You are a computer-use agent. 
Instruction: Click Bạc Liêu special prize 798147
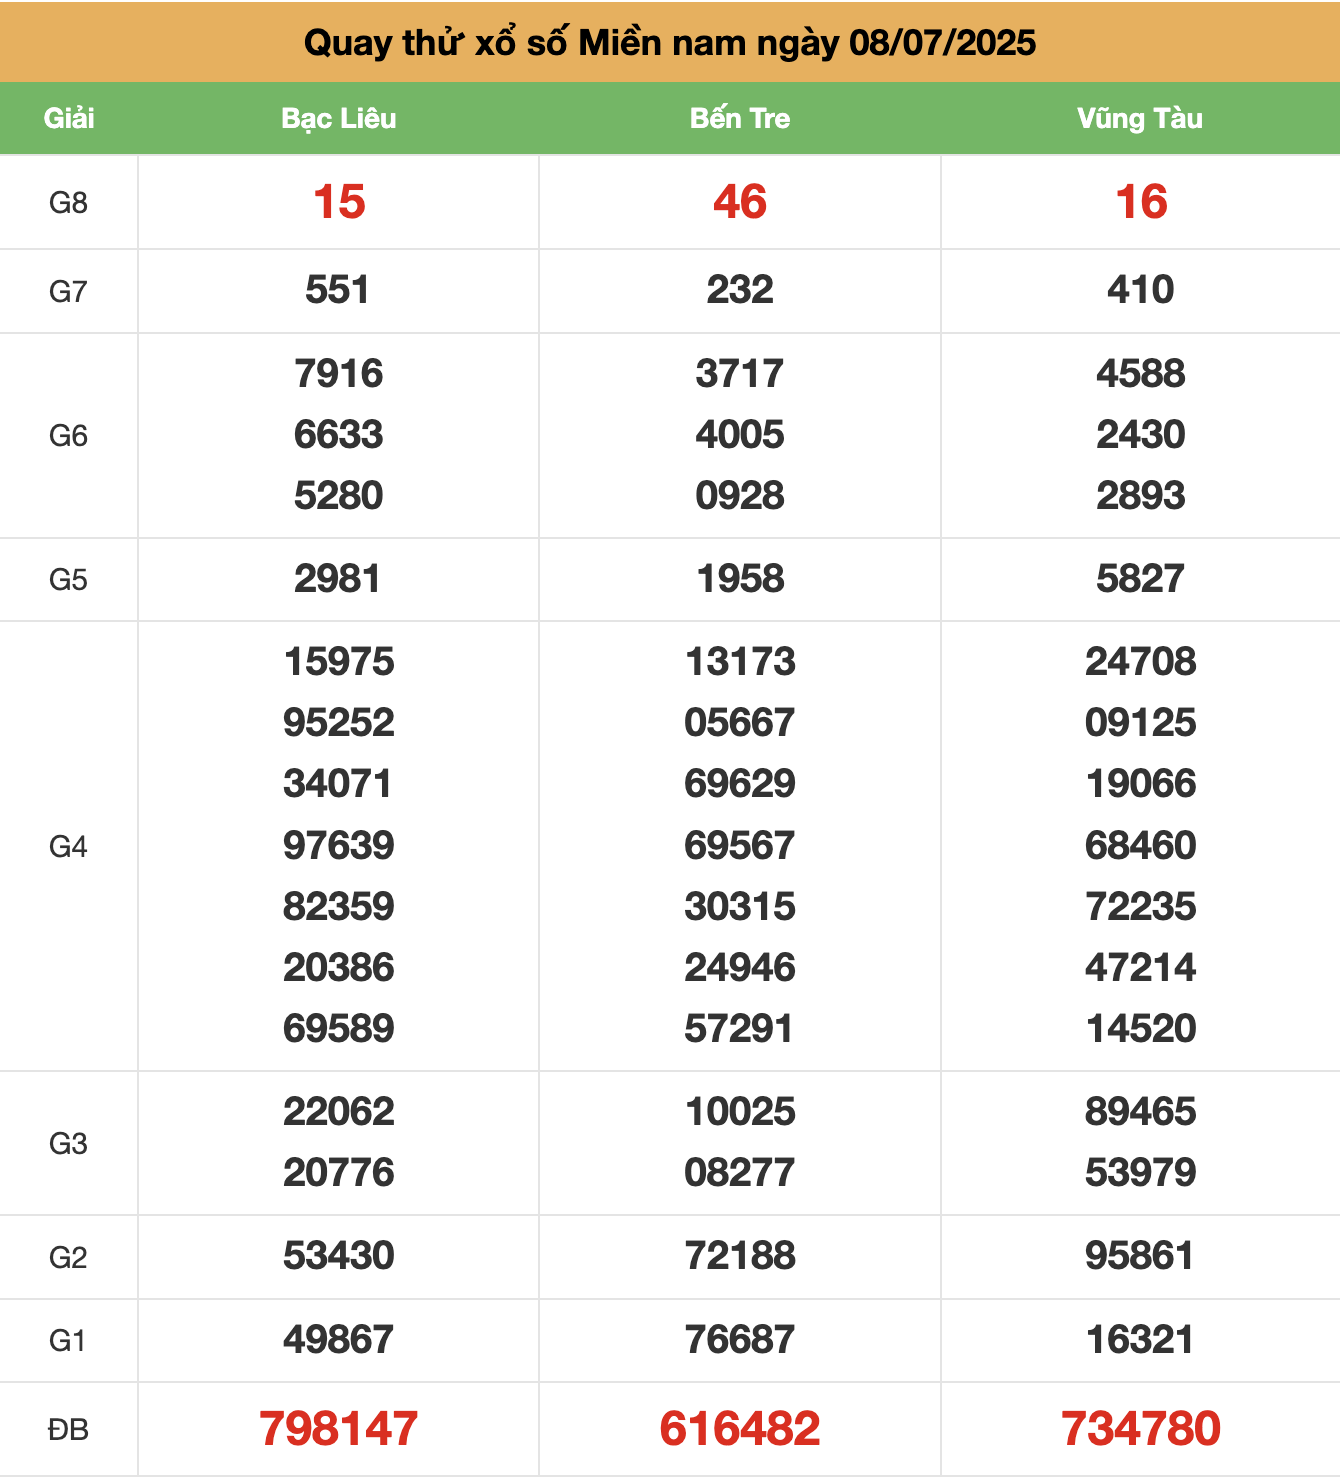point(339,1428)
